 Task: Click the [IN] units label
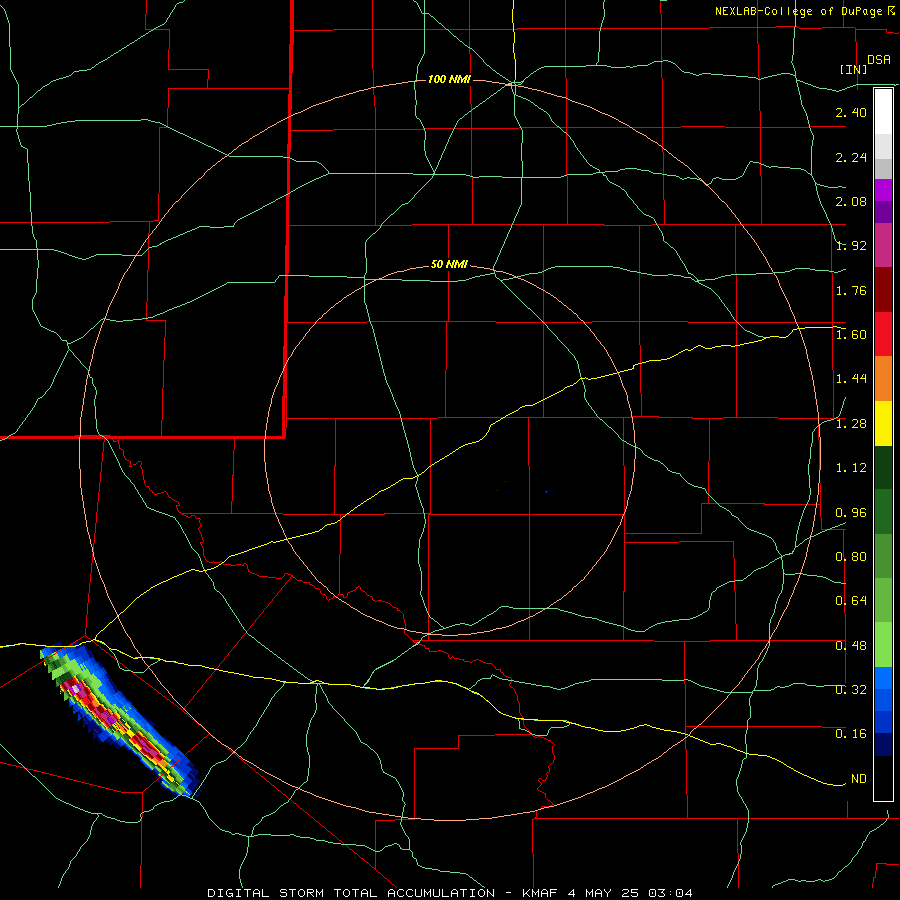coord(853,69)
